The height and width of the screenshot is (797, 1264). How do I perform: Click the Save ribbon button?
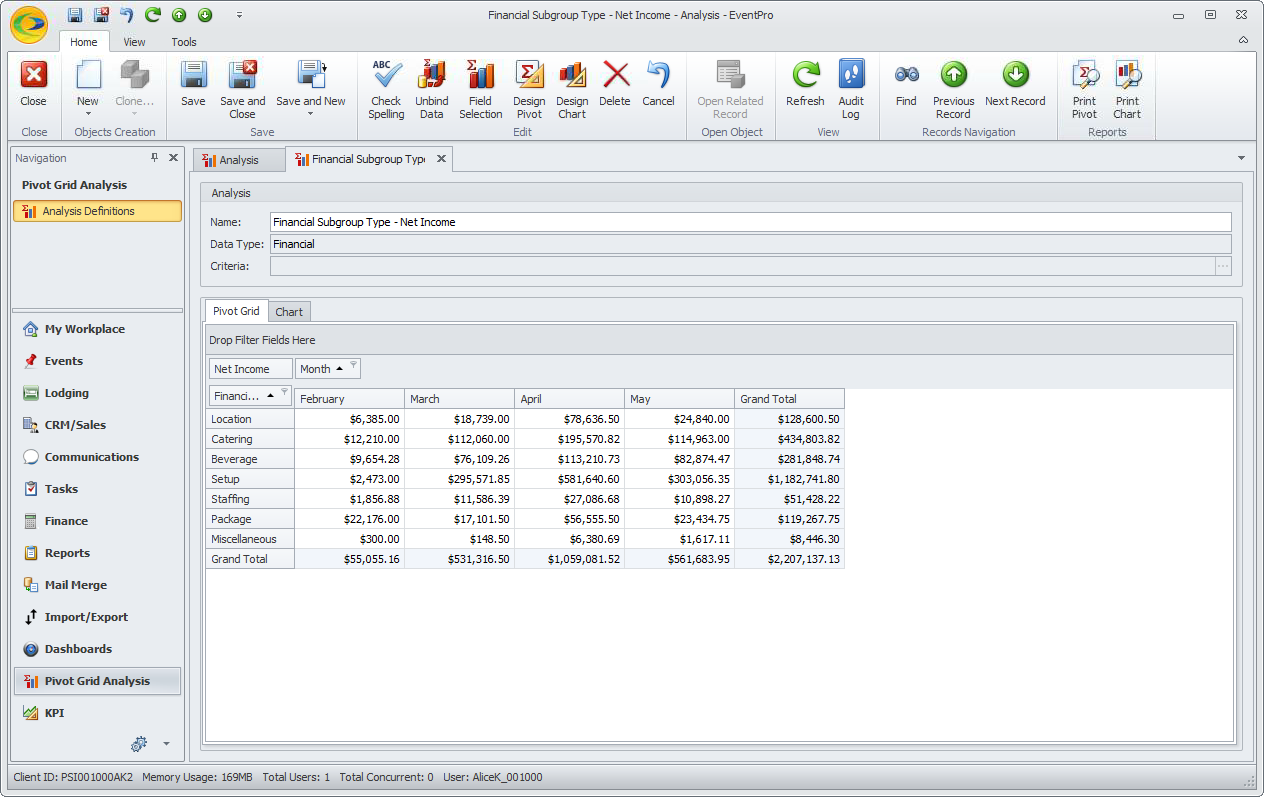(x=193, y=83)
